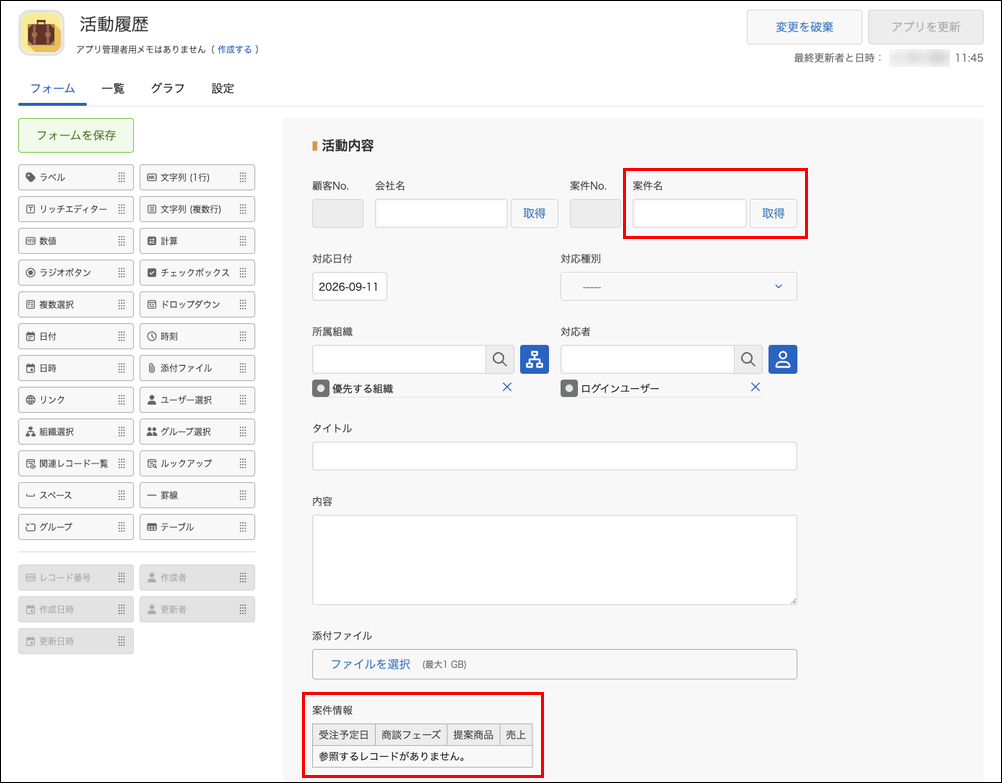The image size is (1002, 783).
Task: Click the 所属組織 search magnifier icon
Action: tap(500, 359)
